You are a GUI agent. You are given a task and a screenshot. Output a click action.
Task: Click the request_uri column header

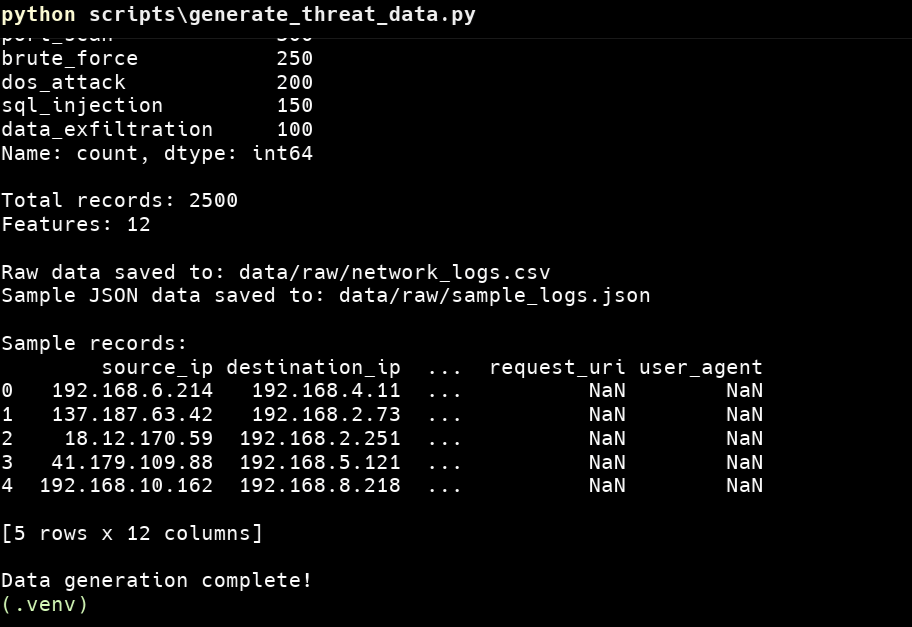point(557,368)
